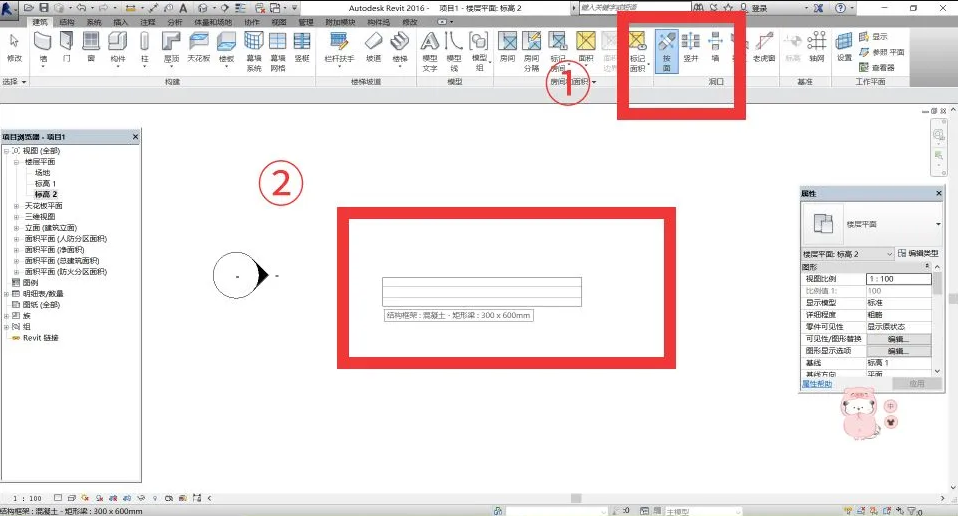Select the 栏杆扶手 (Railing) tool
The width and height of the screenshot is (958, 516).
click(339, 48)
